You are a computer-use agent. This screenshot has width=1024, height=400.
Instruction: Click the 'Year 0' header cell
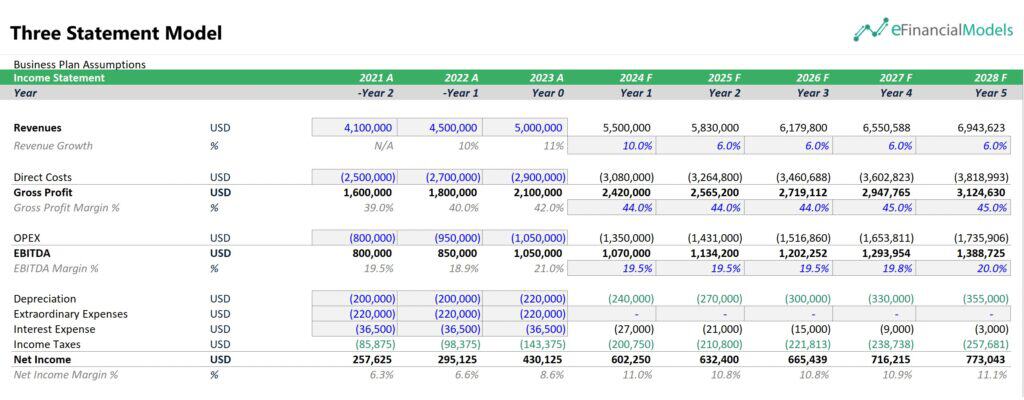click(547, 93)
